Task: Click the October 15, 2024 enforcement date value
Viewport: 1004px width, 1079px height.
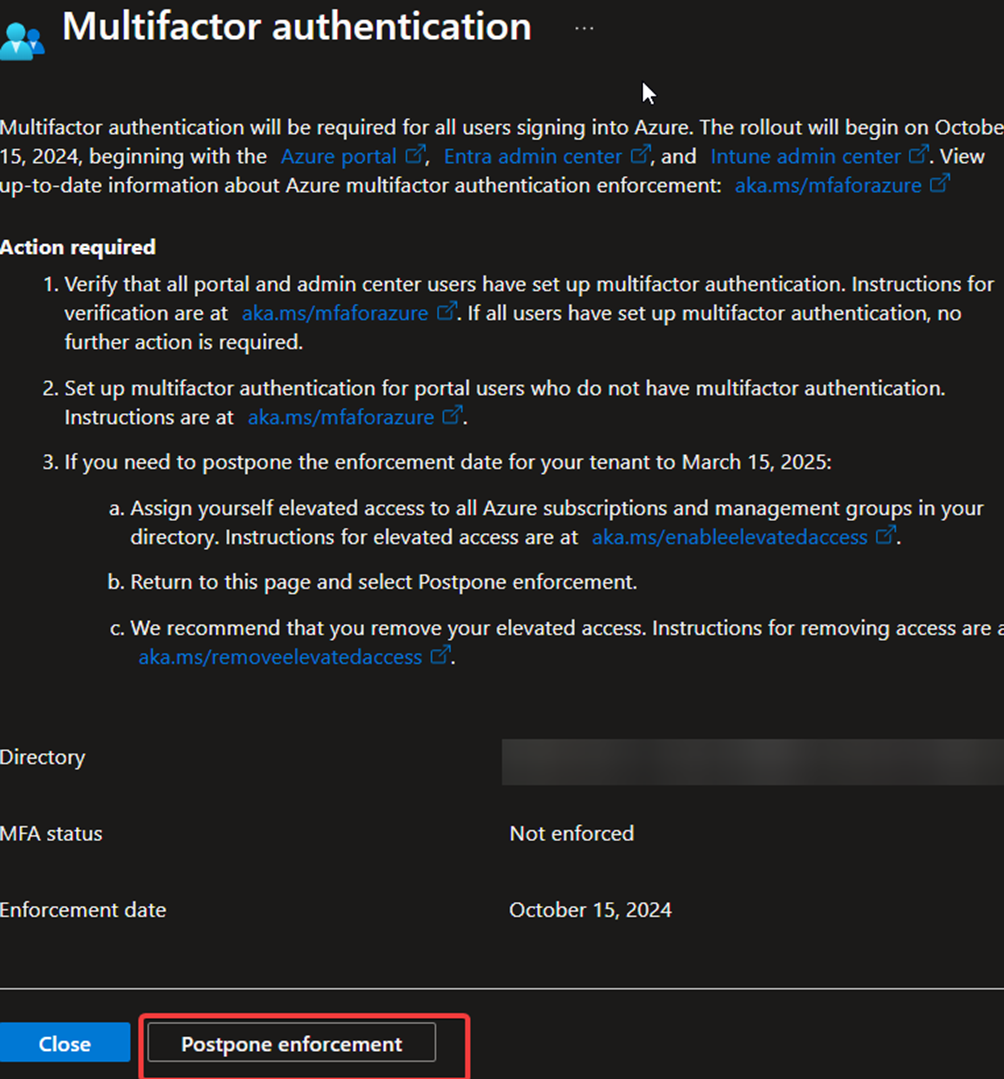Action: pyautogui.click(x=590, y=910)
